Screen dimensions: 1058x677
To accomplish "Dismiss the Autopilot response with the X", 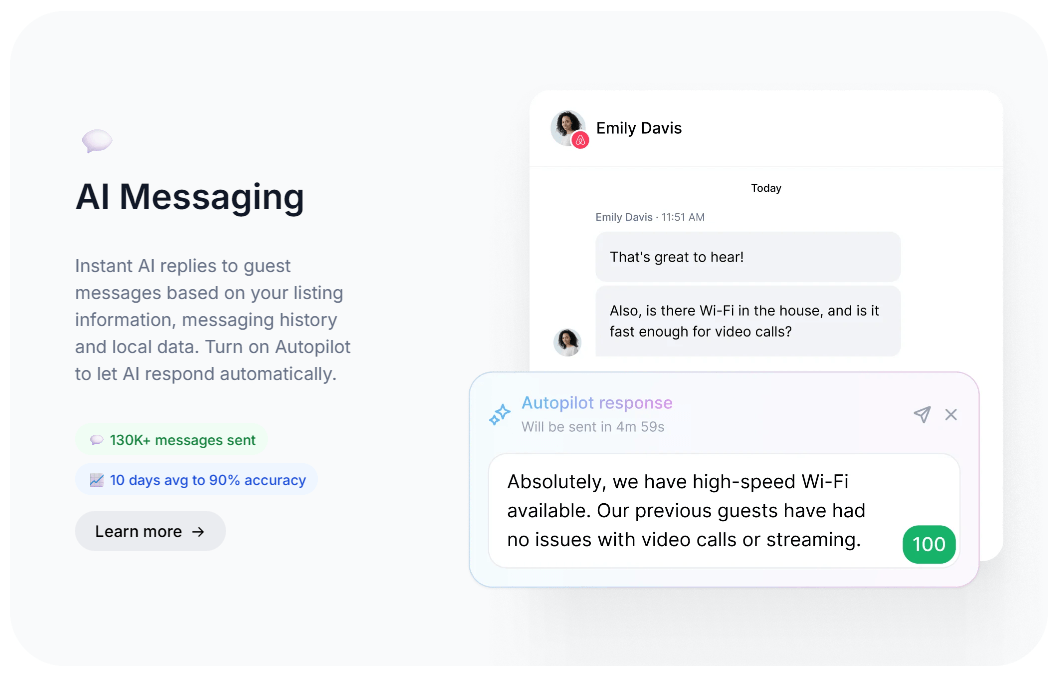I will (x=951, y=414).
